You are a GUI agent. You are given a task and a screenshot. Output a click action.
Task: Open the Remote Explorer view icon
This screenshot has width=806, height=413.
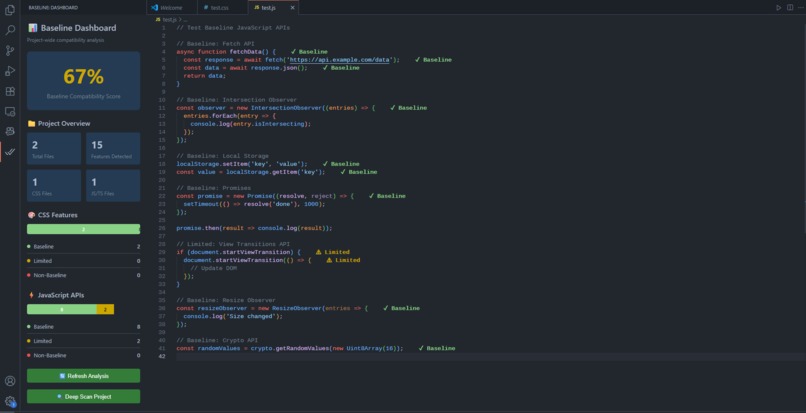point(10,112)
